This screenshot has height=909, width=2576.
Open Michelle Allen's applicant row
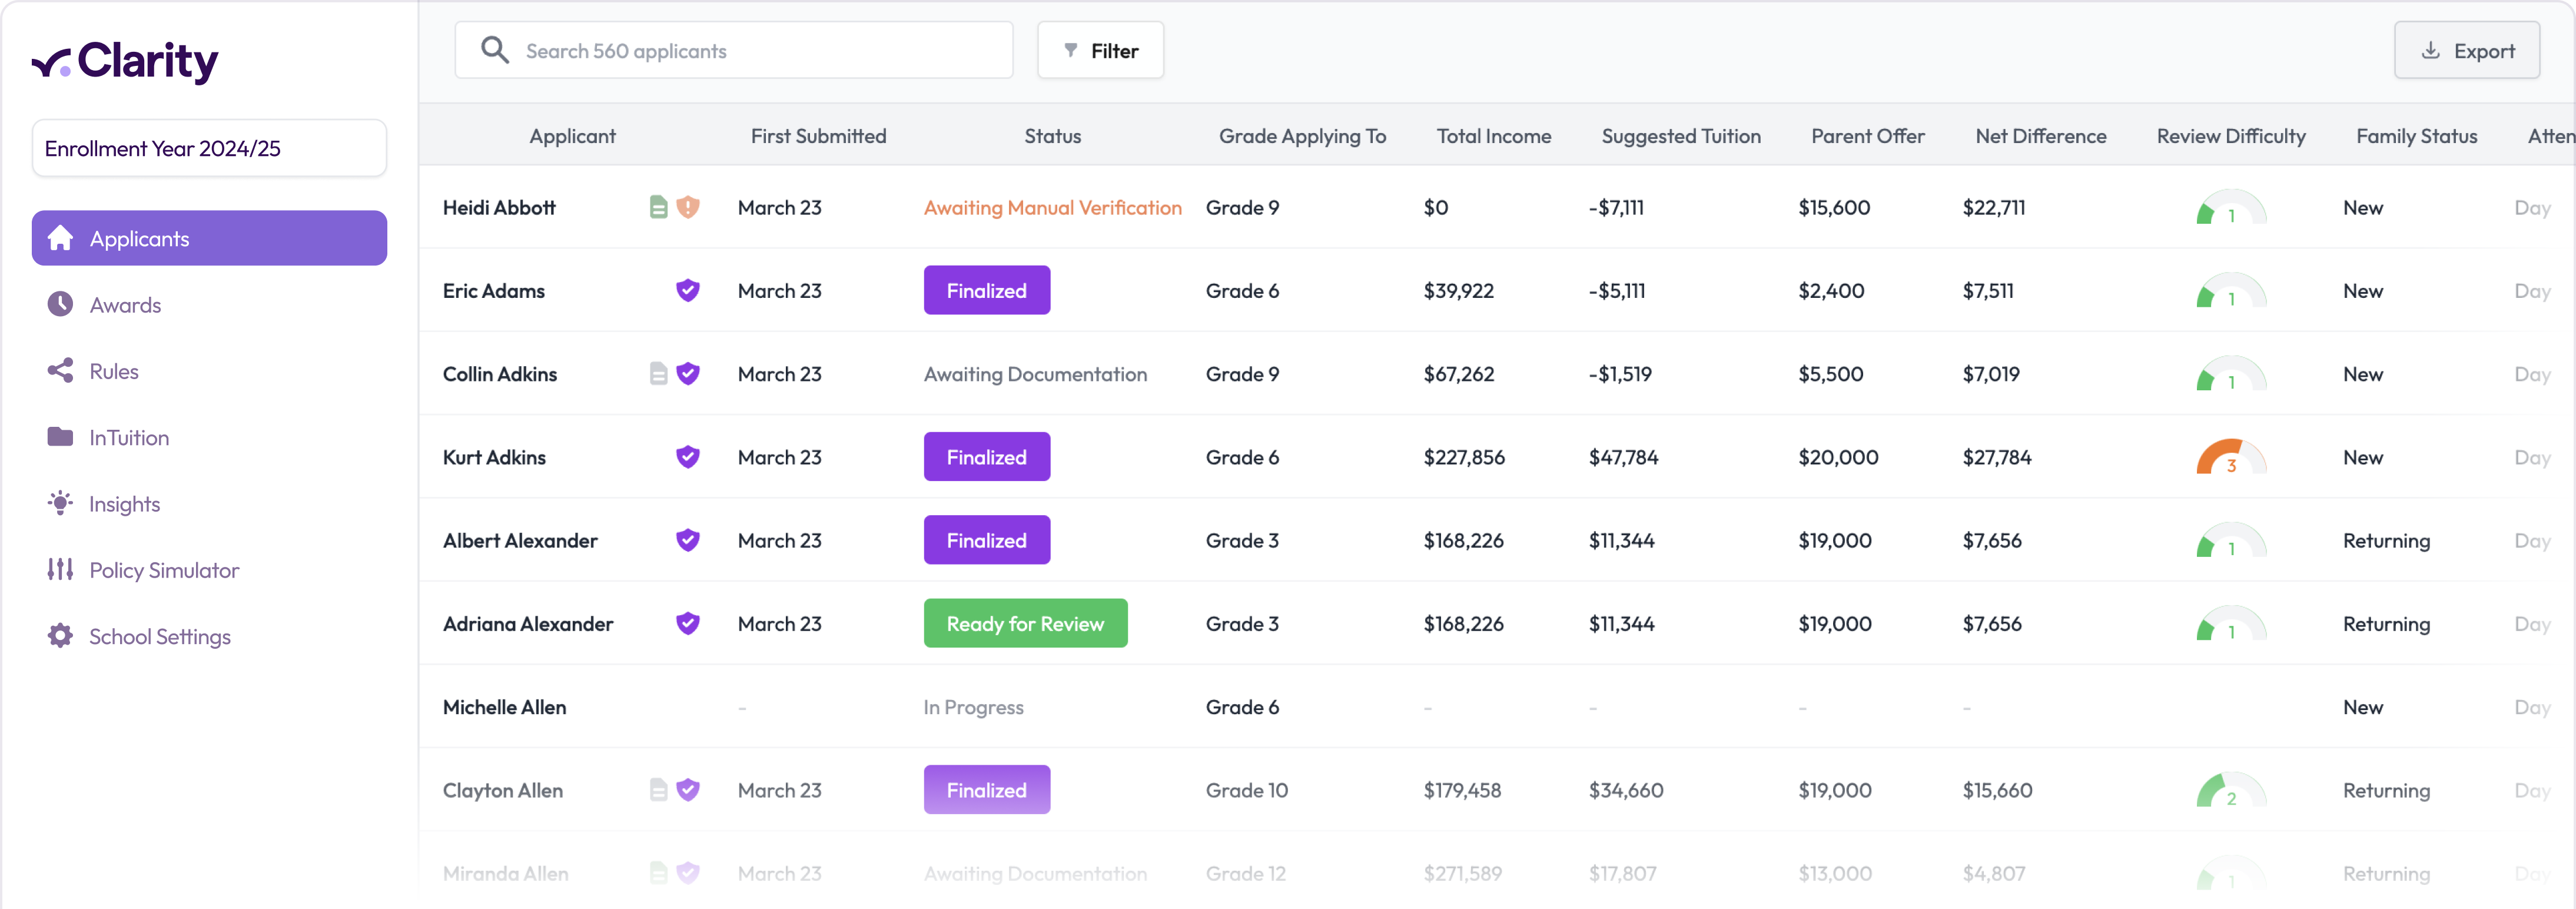click(504, 707)
